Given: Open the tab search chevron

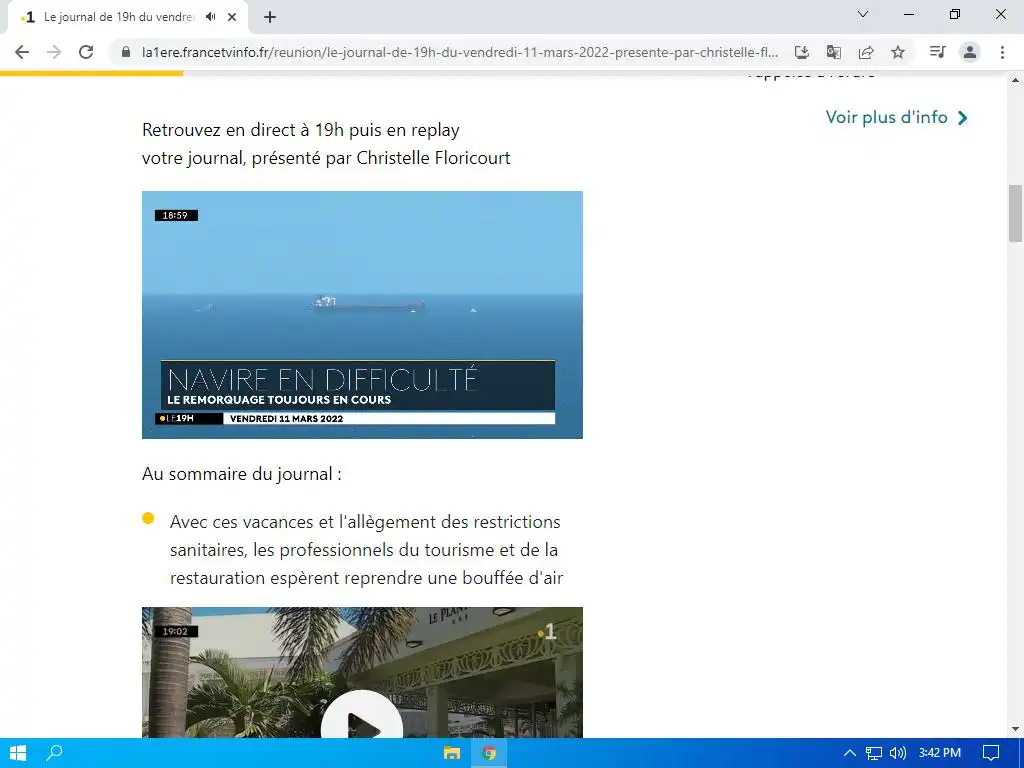Looking at the screenshot, I should click(863, 14).
